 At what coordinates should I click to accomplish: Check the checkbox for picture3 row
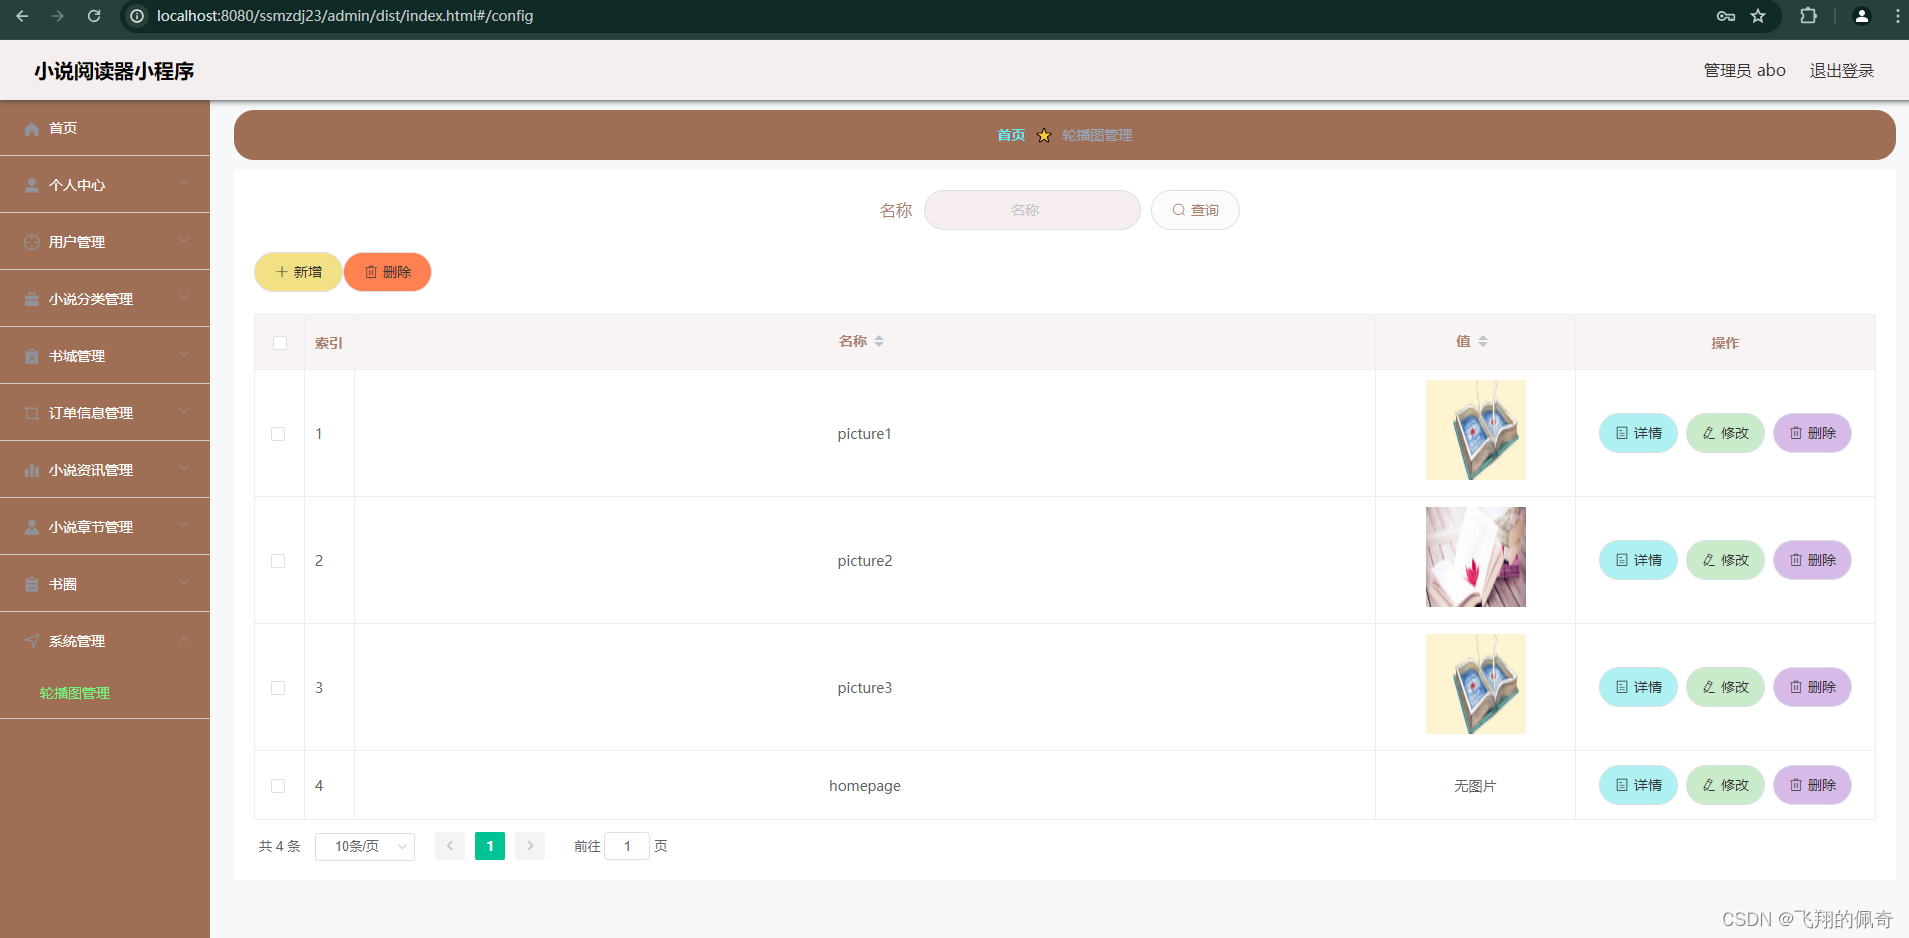coord(278,688)
